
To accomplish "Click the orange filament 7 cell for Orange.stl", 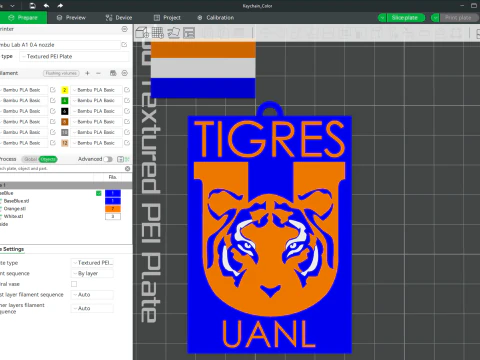I will 113,209.
